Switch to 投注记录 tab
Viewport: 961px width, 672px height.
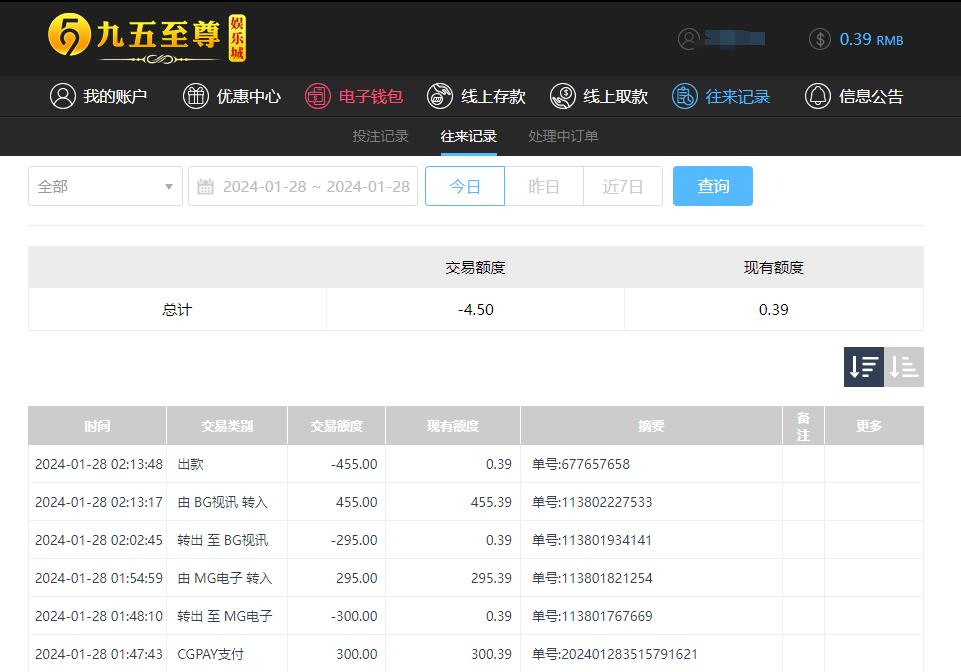[x=380, y=136]
